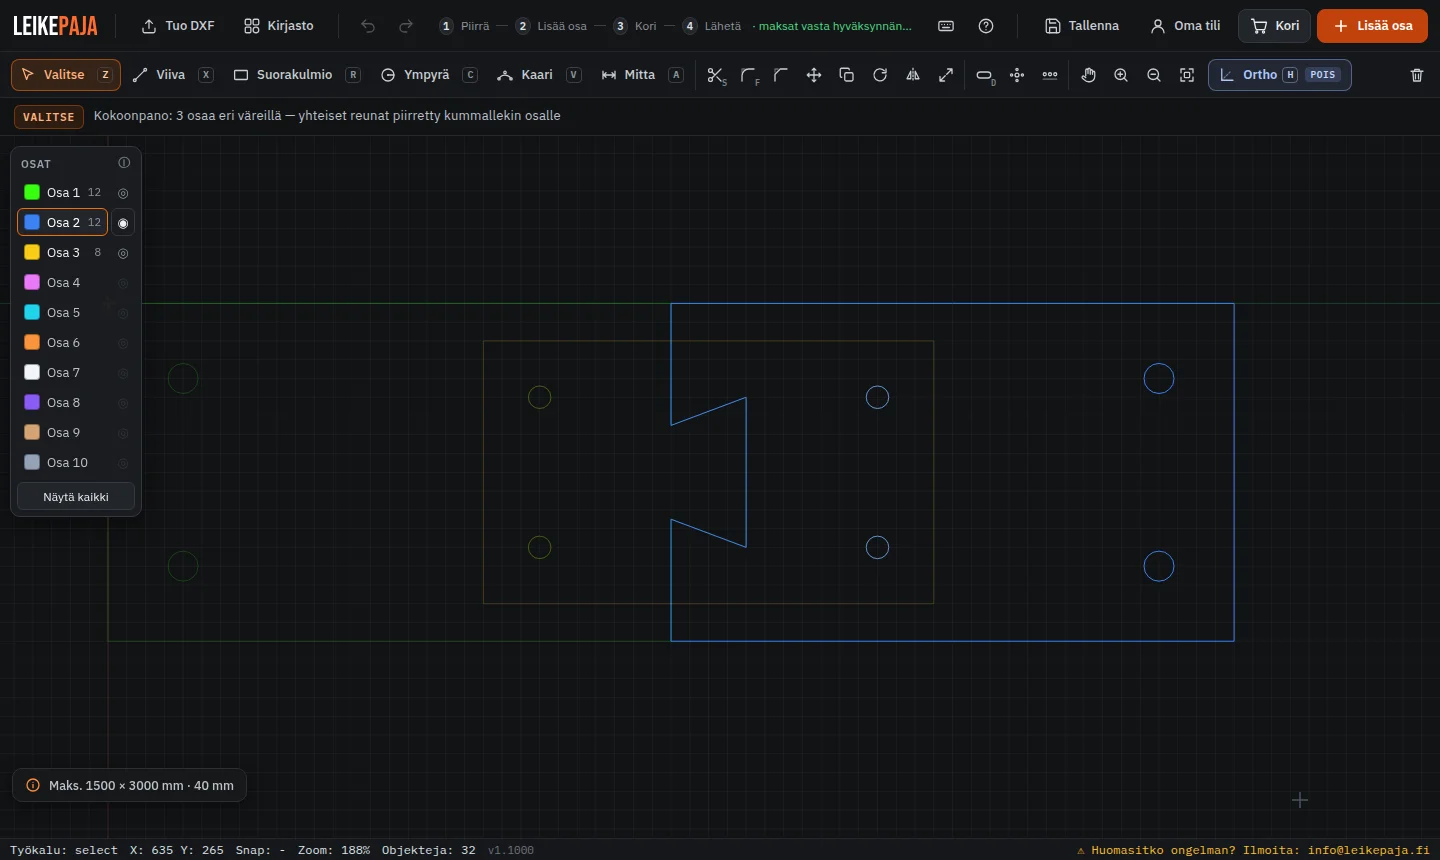The width and height of the screenshot is (1440, 860).
Task: Fit drawing to view icon
Action: pos(1187,75)
